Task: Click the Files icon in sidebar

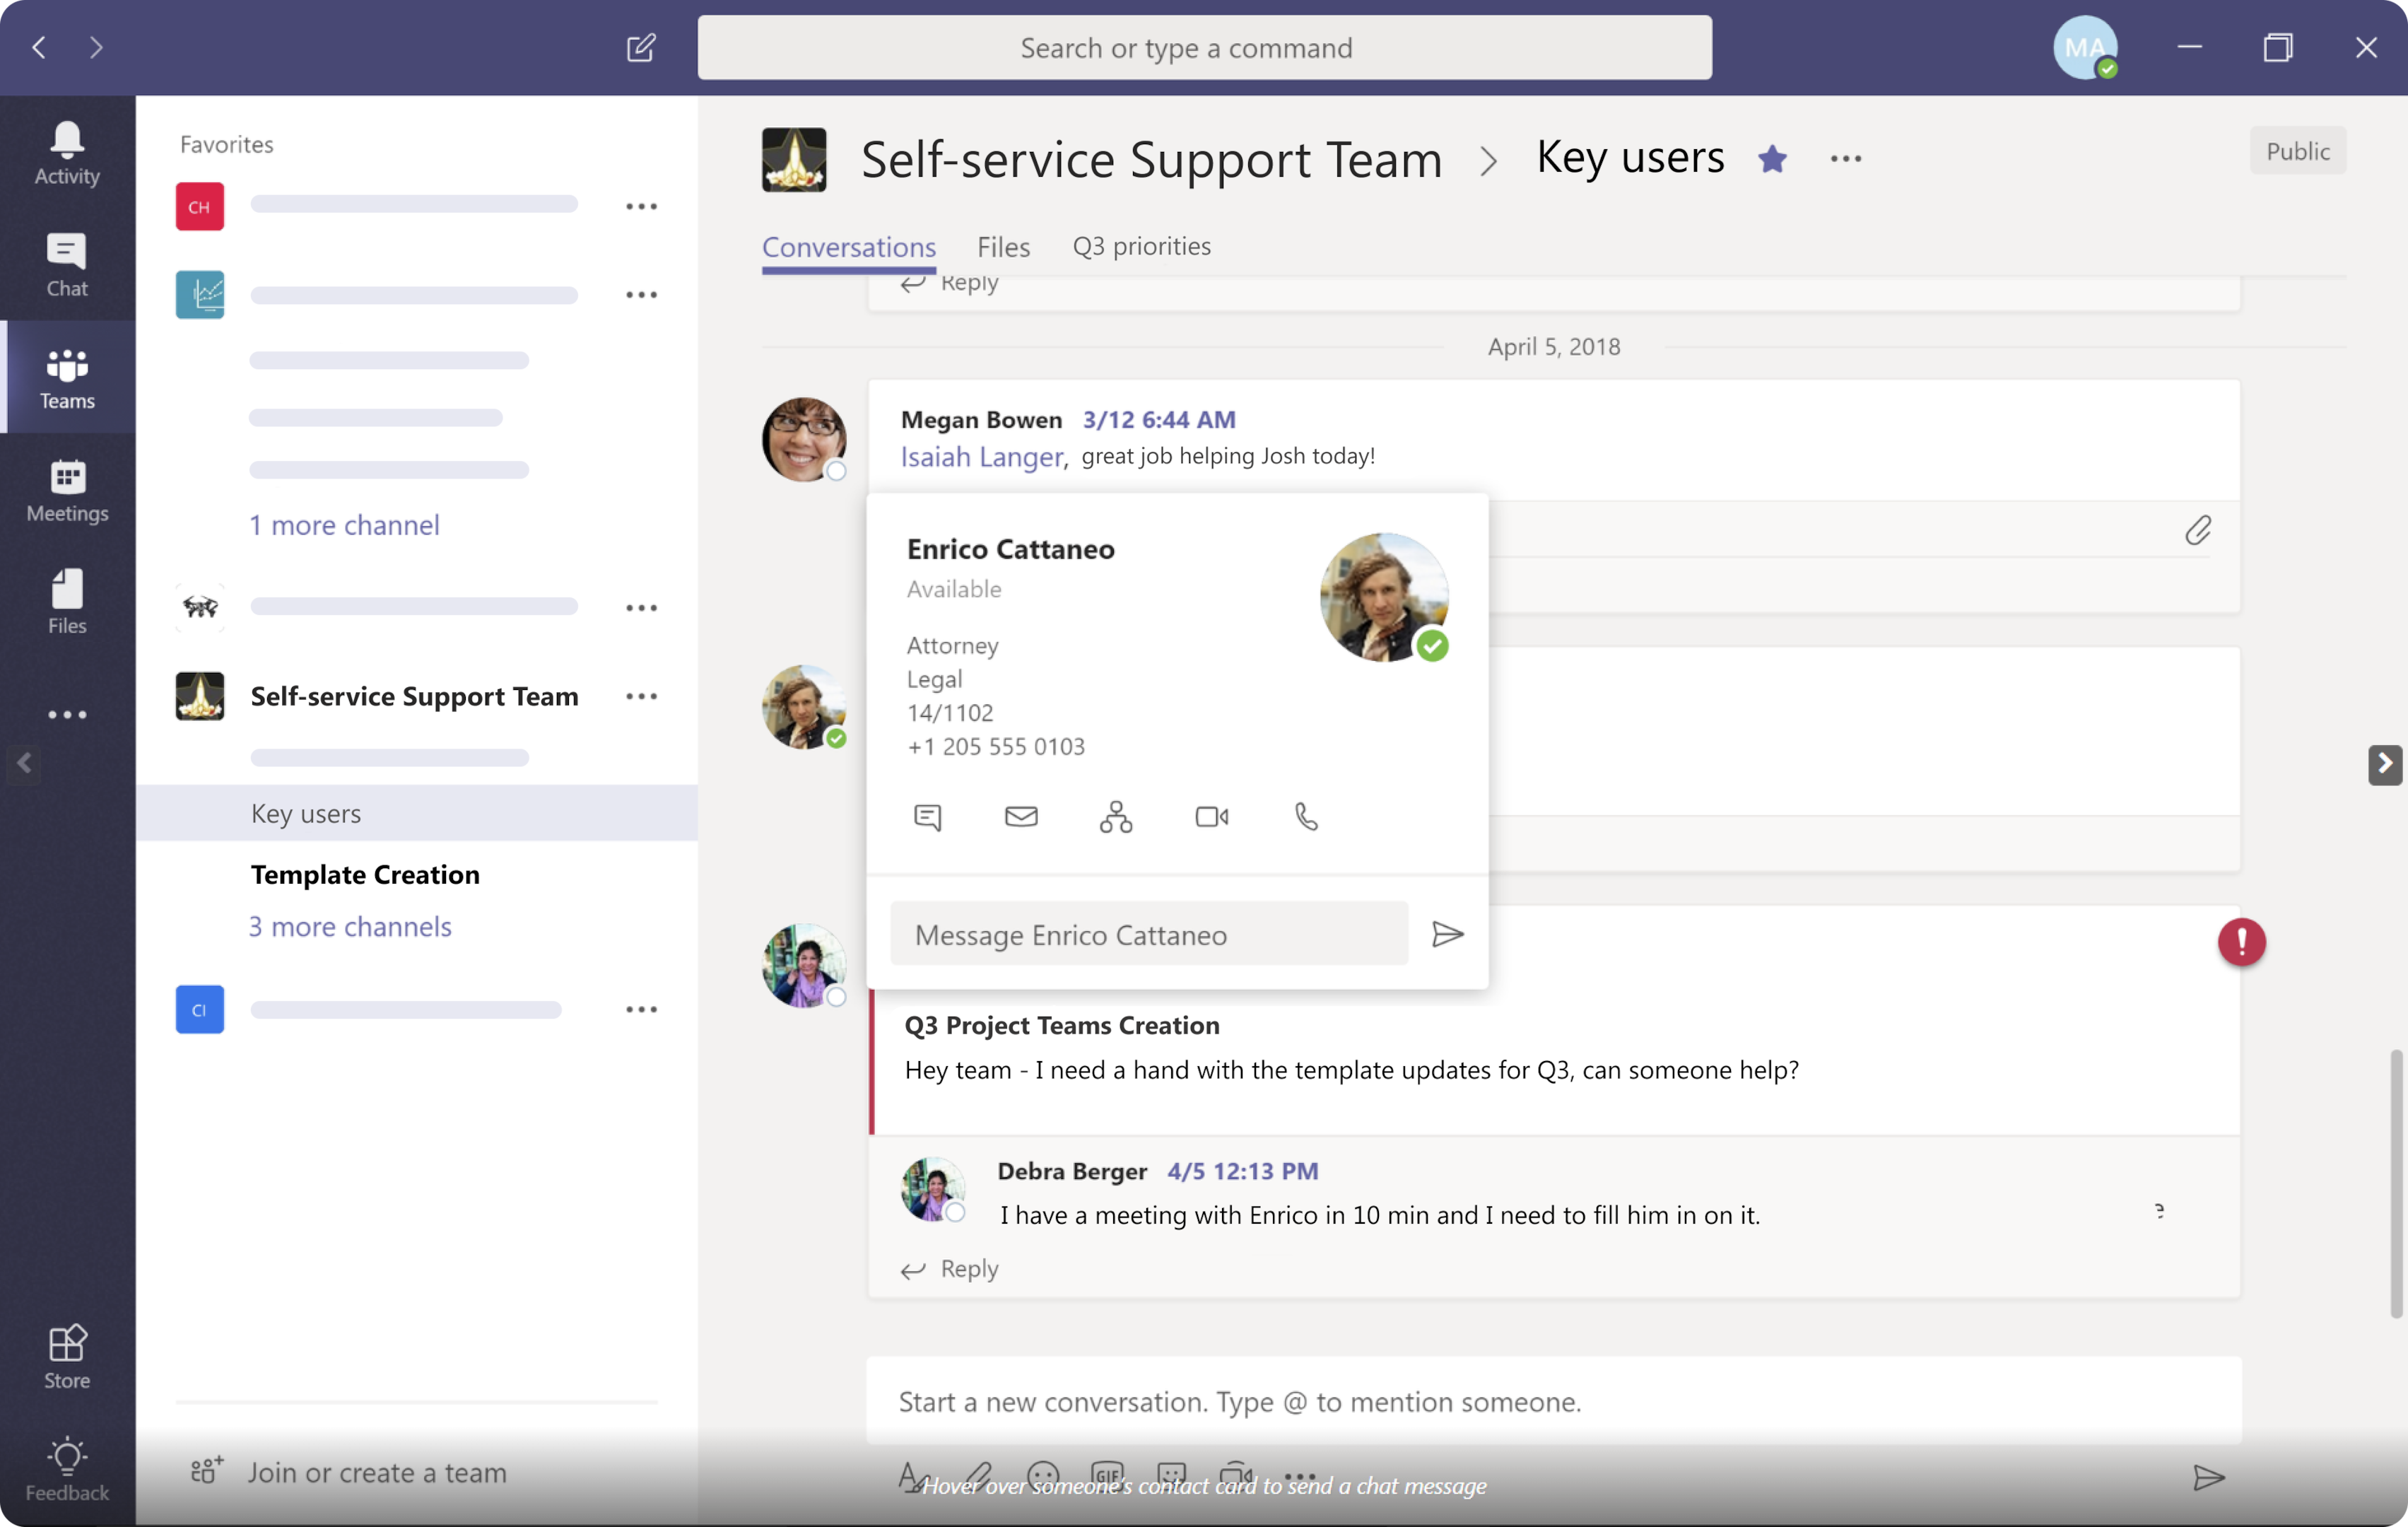Action: (66, 604)
